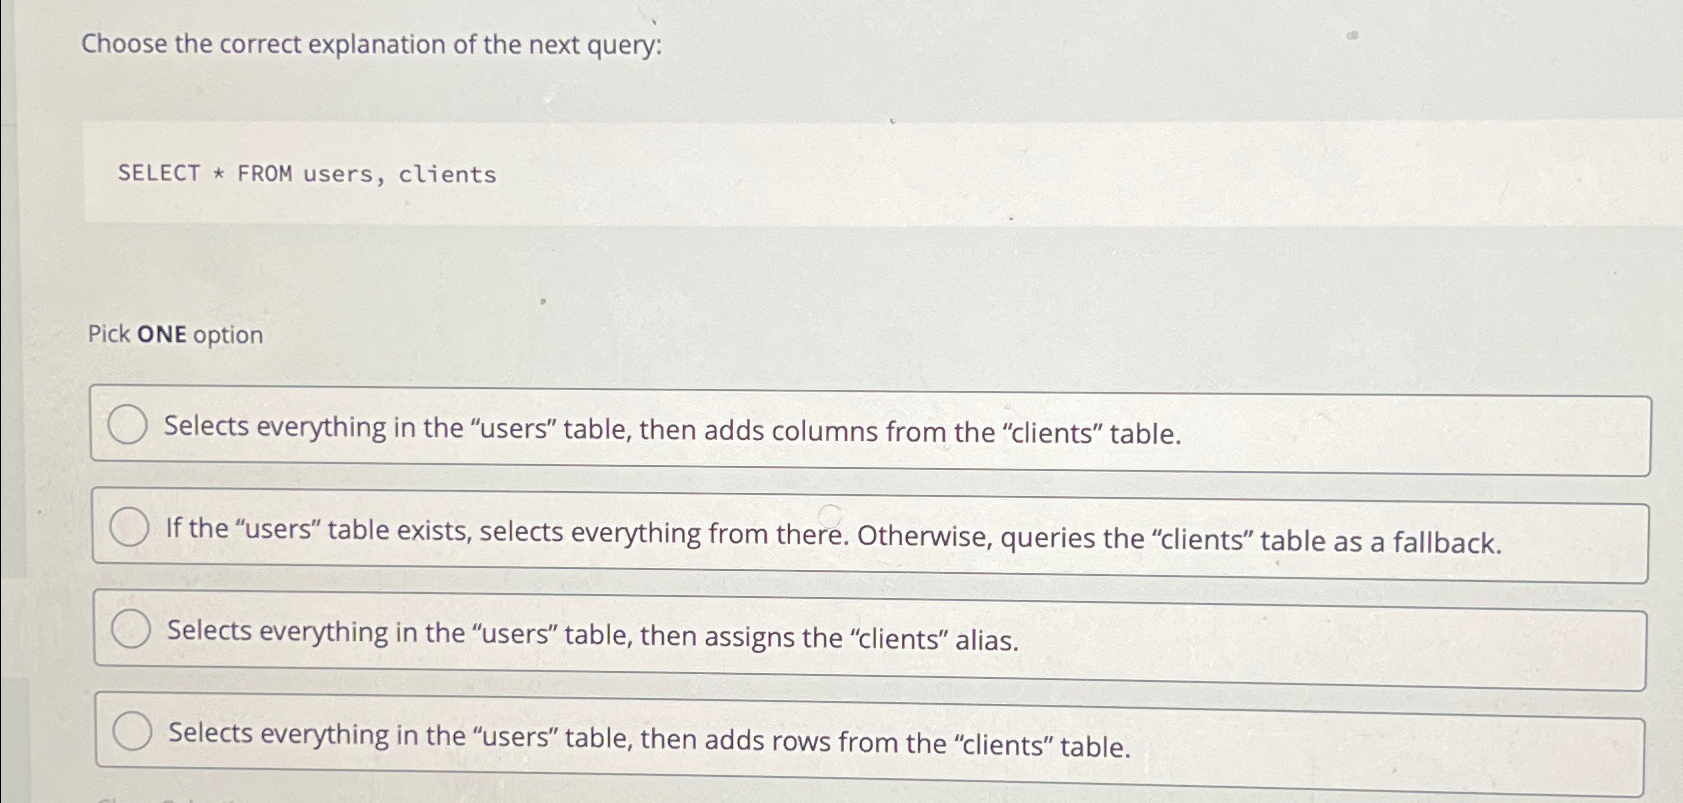Click the 'Pick ONE option' label
The width and height of the screenshot is (1683, 803).
(172, 334)
